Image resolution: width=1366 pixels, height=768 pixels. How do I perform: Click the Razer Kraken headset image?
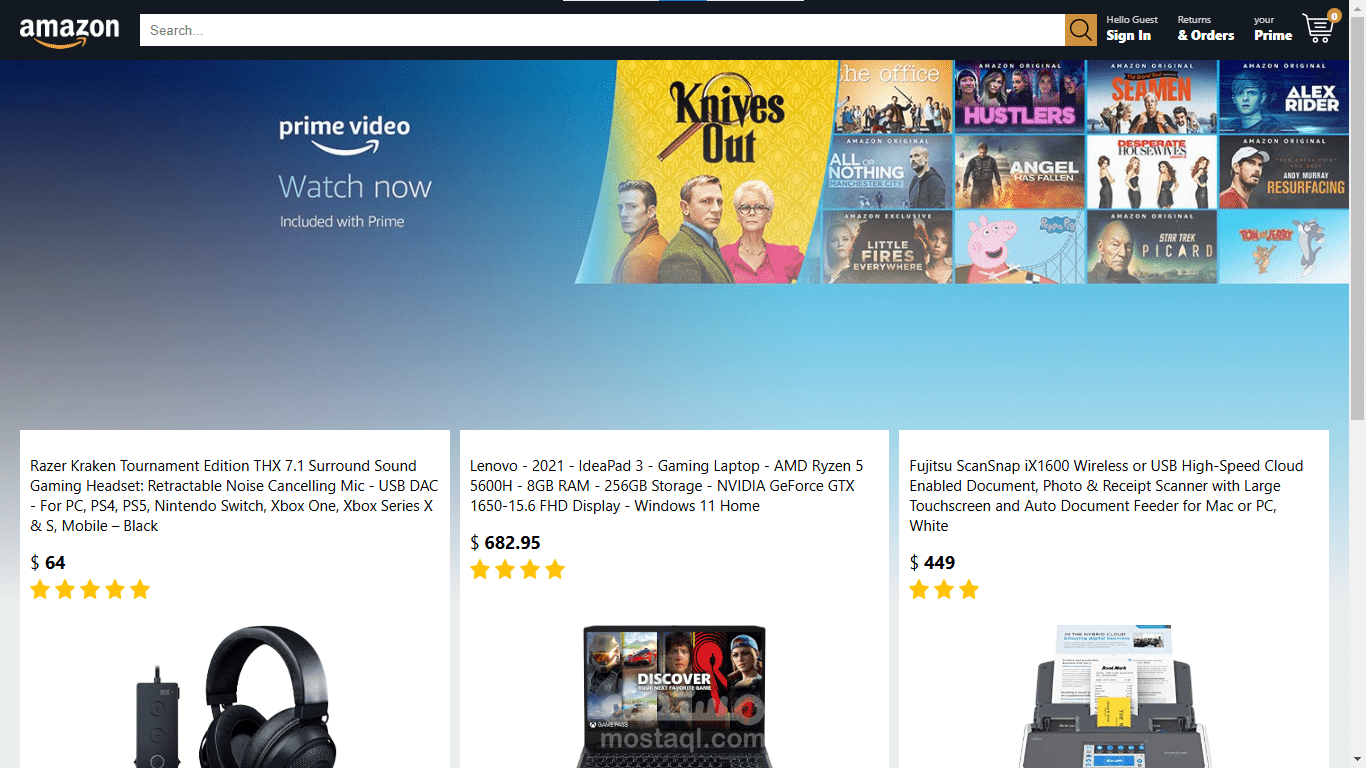click(235, 697)
